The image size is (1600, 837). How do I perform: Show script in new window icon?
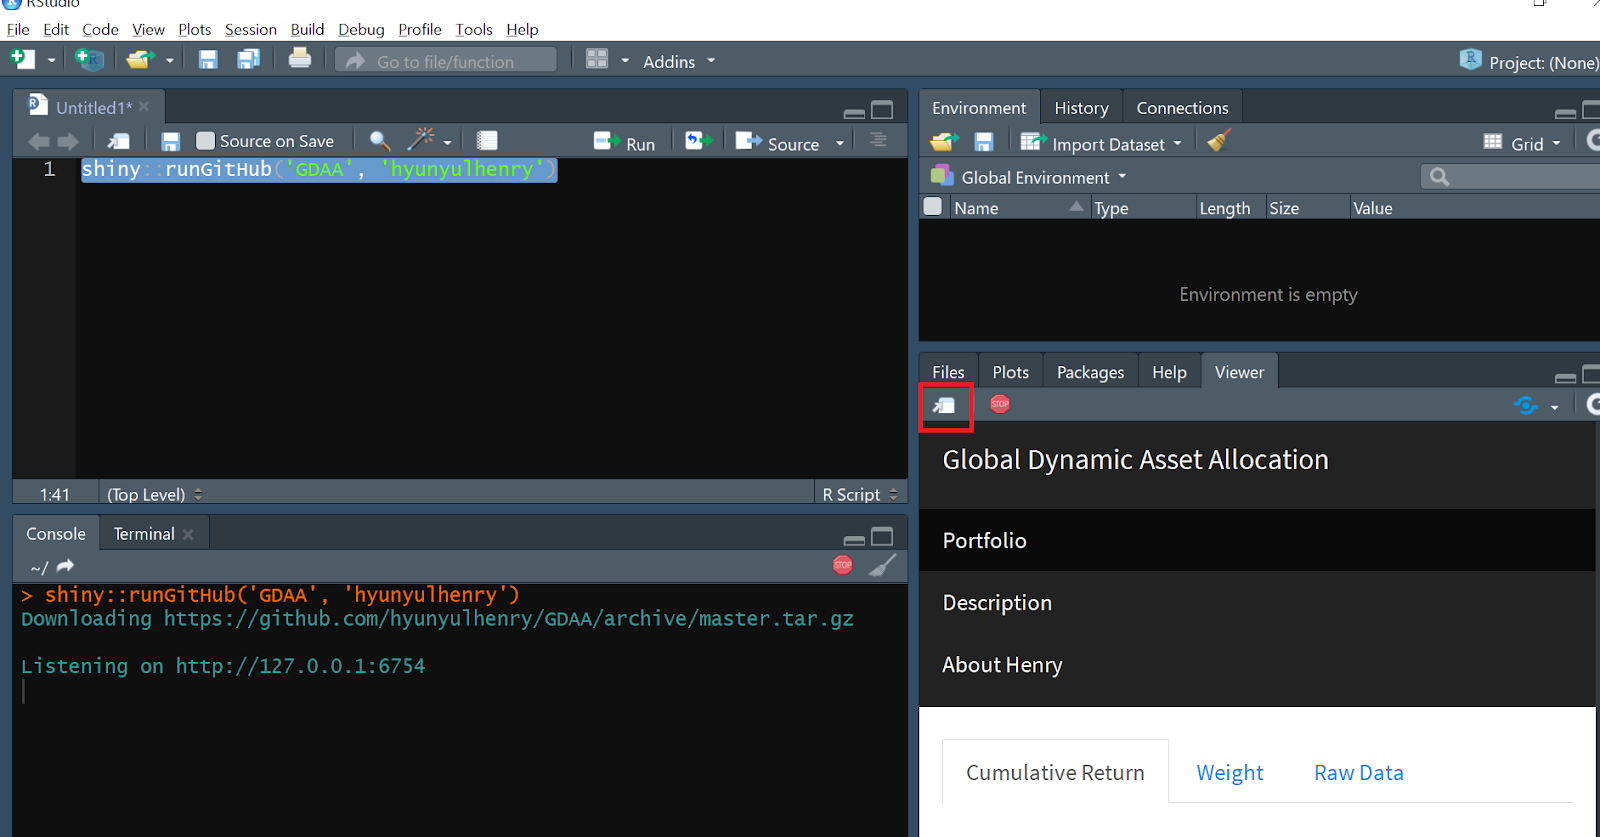pos(119,142)
